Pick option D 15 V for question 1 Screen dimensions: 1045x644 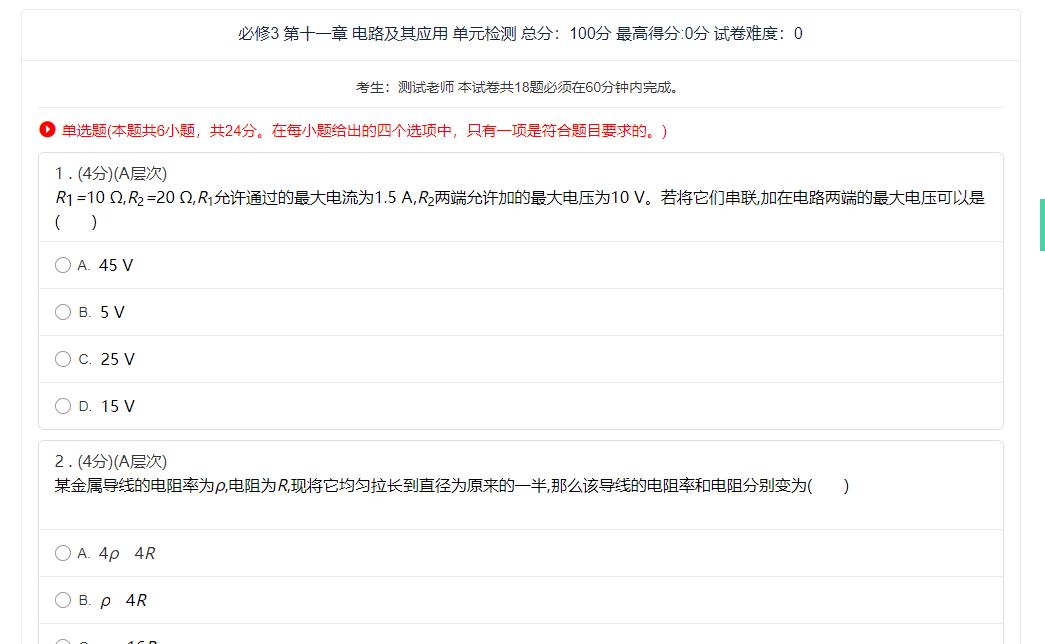click(63, 406)
